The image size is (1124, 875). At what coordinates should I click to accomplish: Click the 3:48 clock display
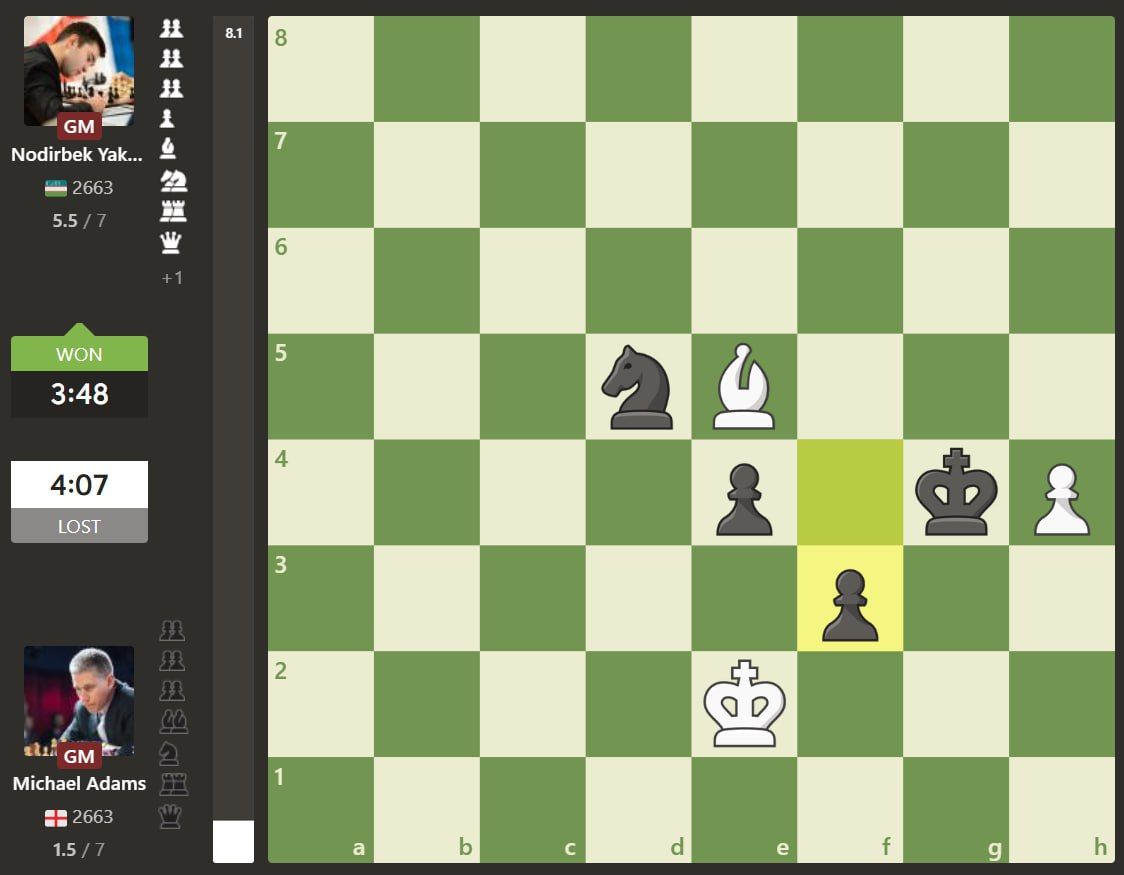pos(79,394)
